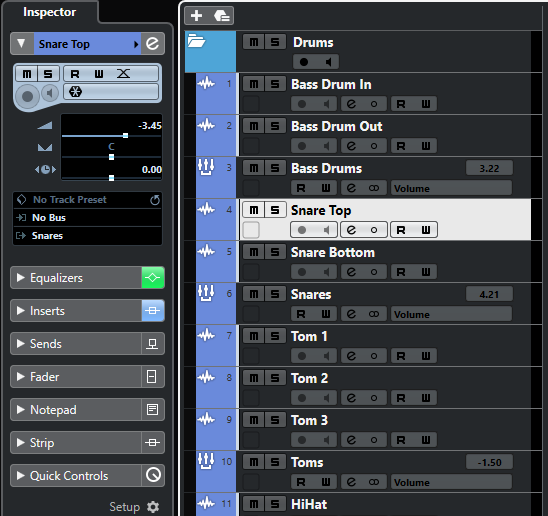The image size is (548, 516).
Task: Open the Inspector Setup gear
Action: [x=153, y=507]
